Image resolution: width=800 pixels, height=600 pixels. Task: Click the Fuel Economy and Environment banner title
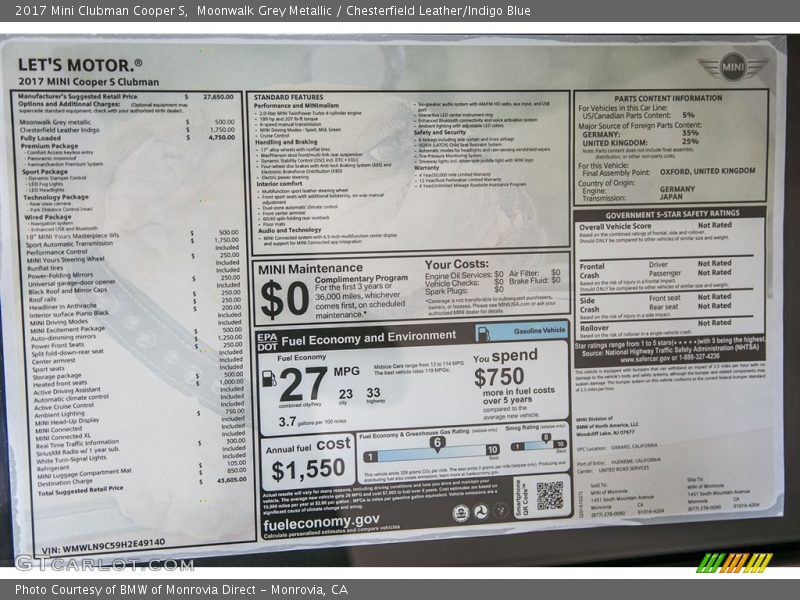(368, 338)
